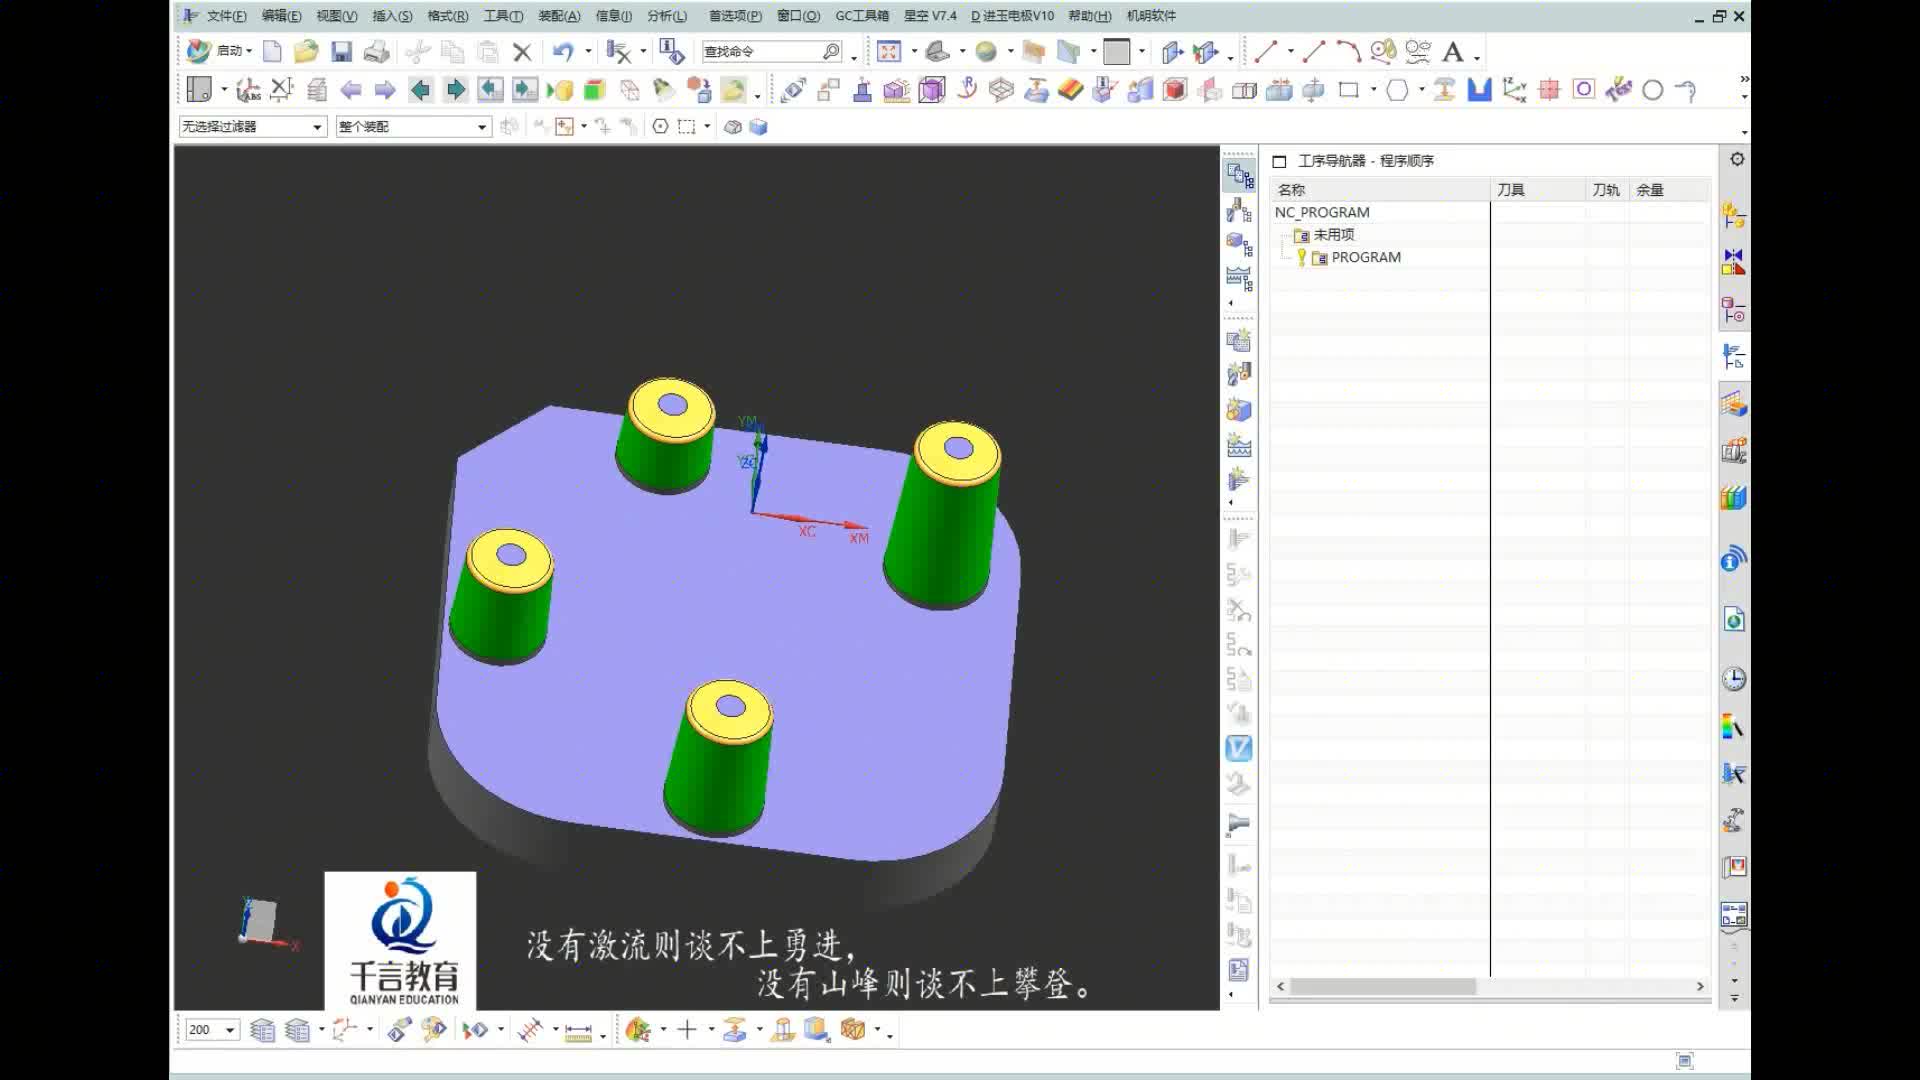Open the 帮助(H) menu

tap(1090, 16)
